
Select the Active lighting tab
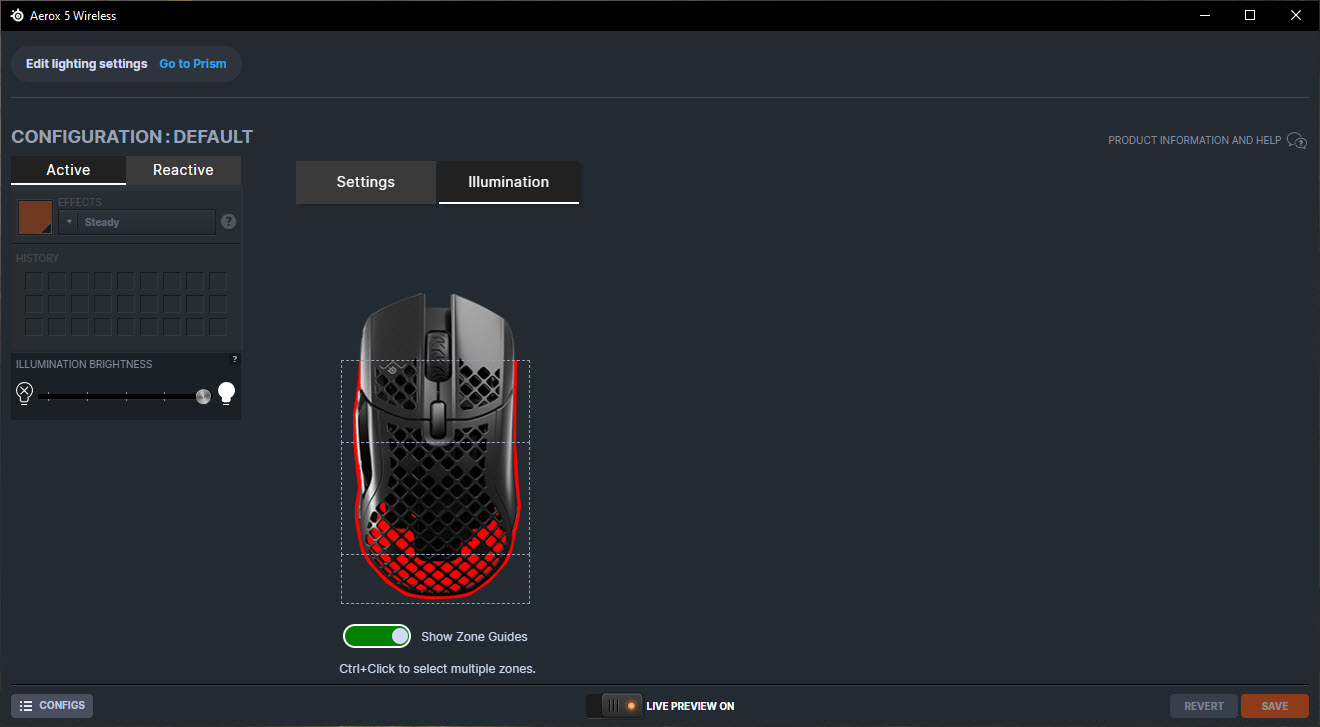point(68,170)
